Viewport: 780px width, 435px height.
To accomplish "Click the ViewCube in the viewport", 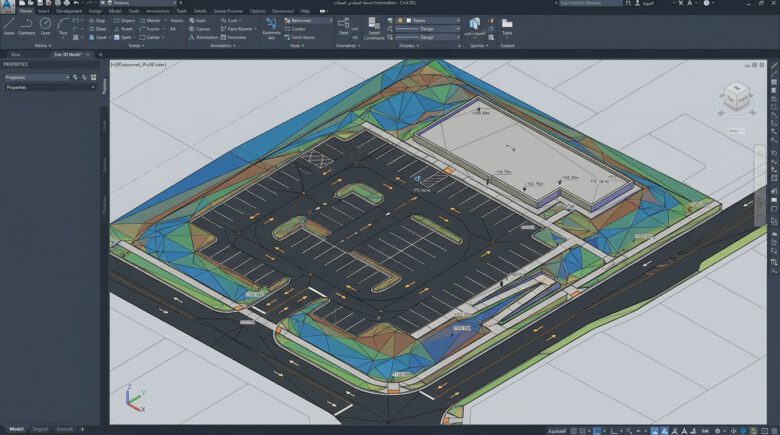I will tap(737, 97).
